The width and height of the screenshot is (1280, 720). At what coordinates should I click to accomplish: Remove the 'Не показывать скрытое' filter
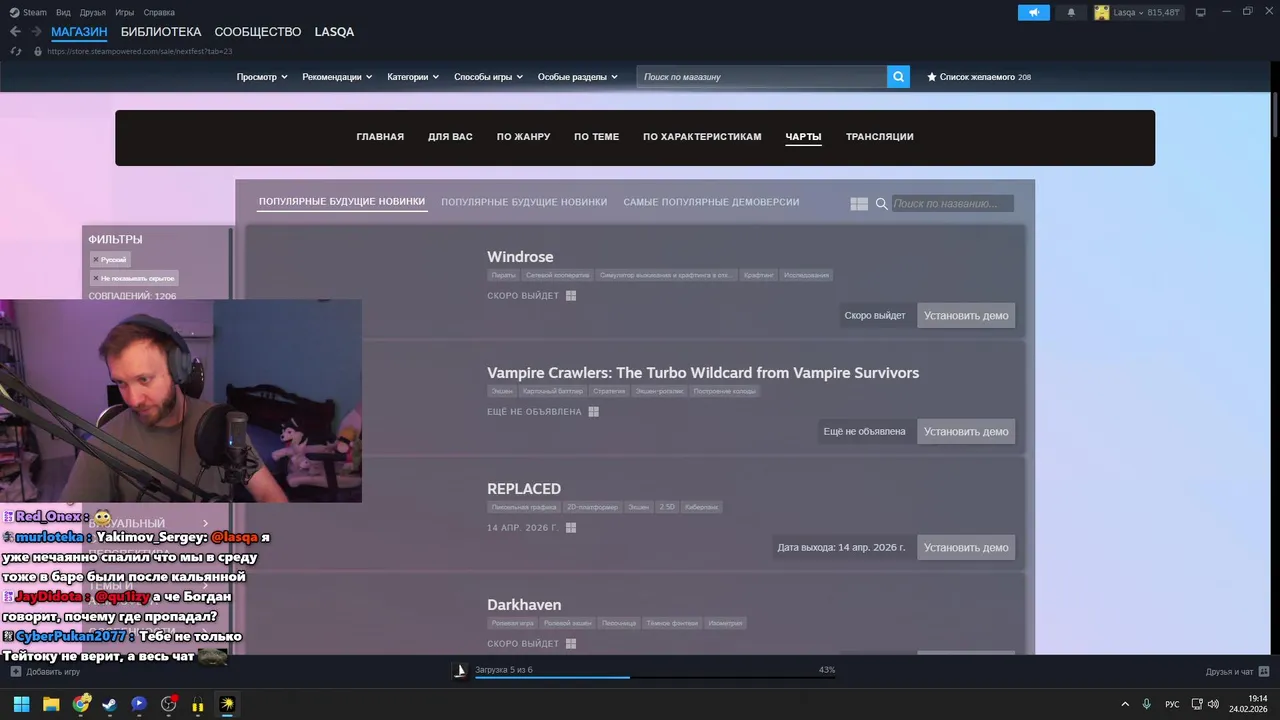pos(96,278)
